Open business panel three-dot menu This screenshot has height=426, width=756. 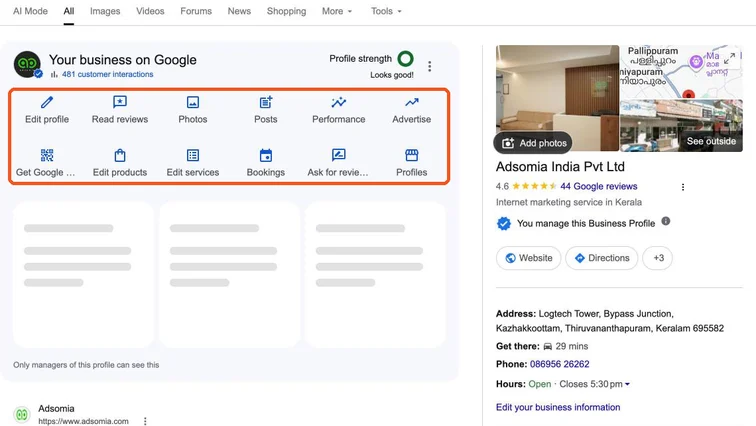[x=429, y=67]
